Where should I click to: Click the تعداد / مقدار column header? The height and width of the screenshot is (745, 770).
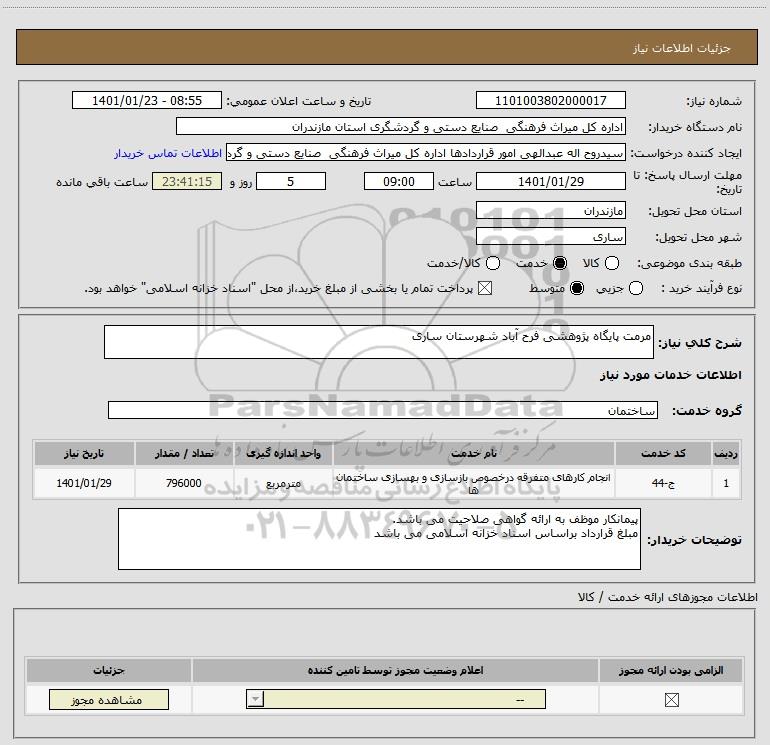point(184,453)
